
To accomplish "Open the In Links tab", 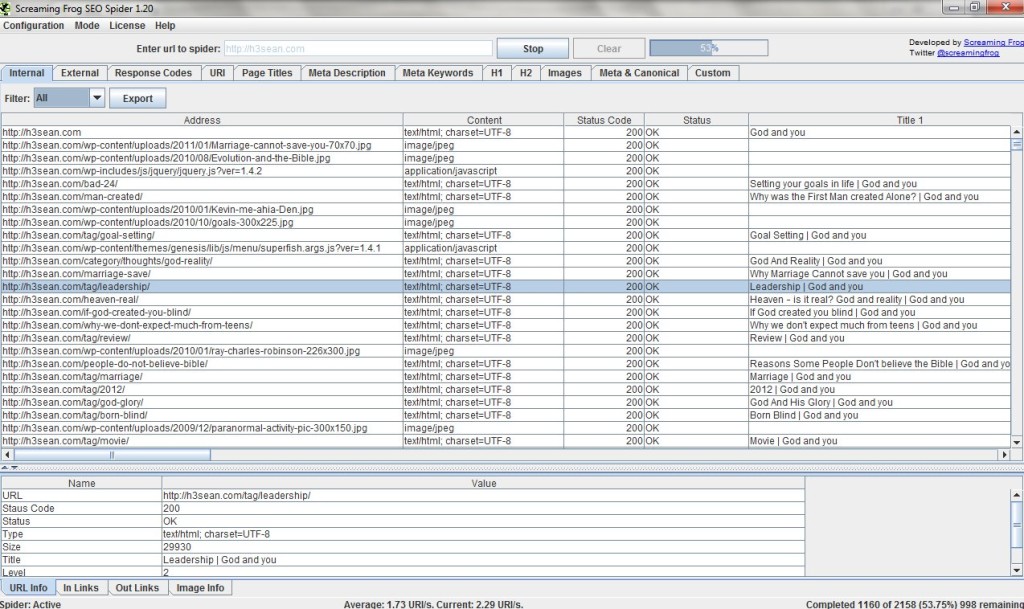I will pos(81,588).
